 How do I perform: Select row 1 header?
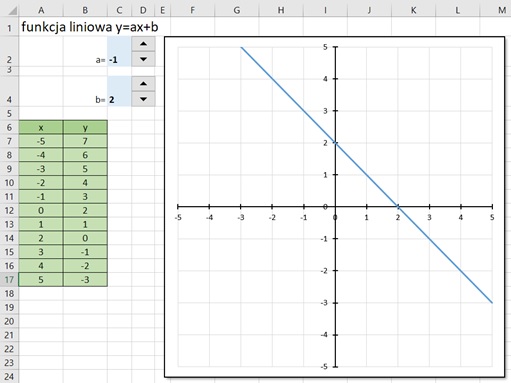[9, 28]
